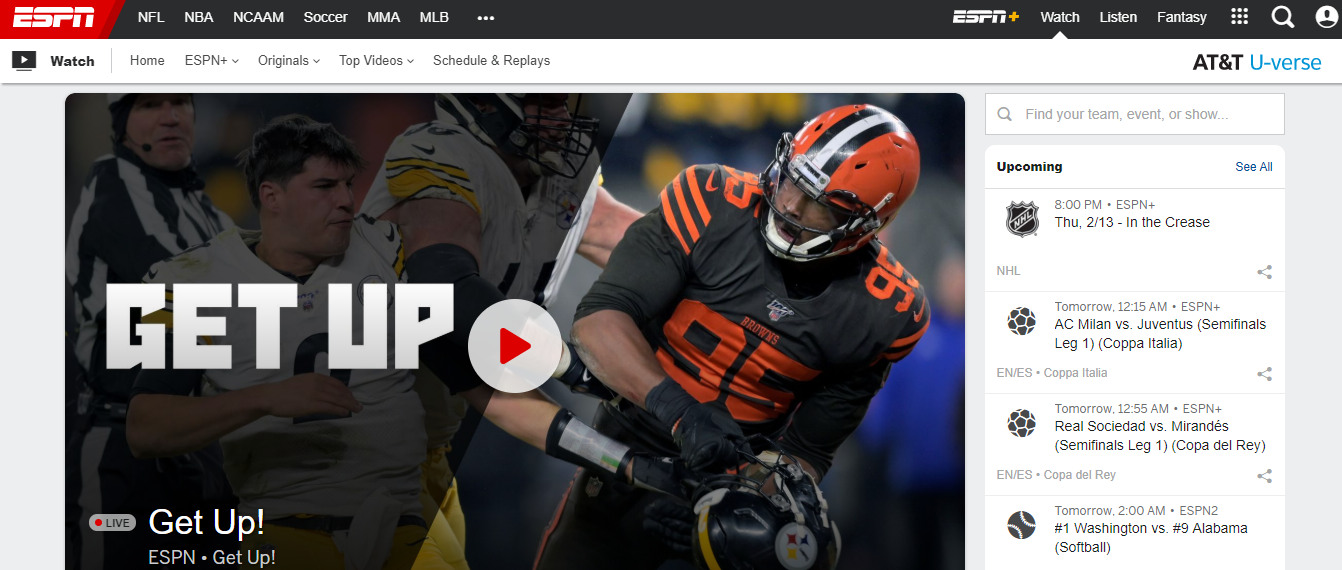The width and height of the screenshot is (1342, 570).
Task: Go to Watch Home
Action: tap(147, 61)
